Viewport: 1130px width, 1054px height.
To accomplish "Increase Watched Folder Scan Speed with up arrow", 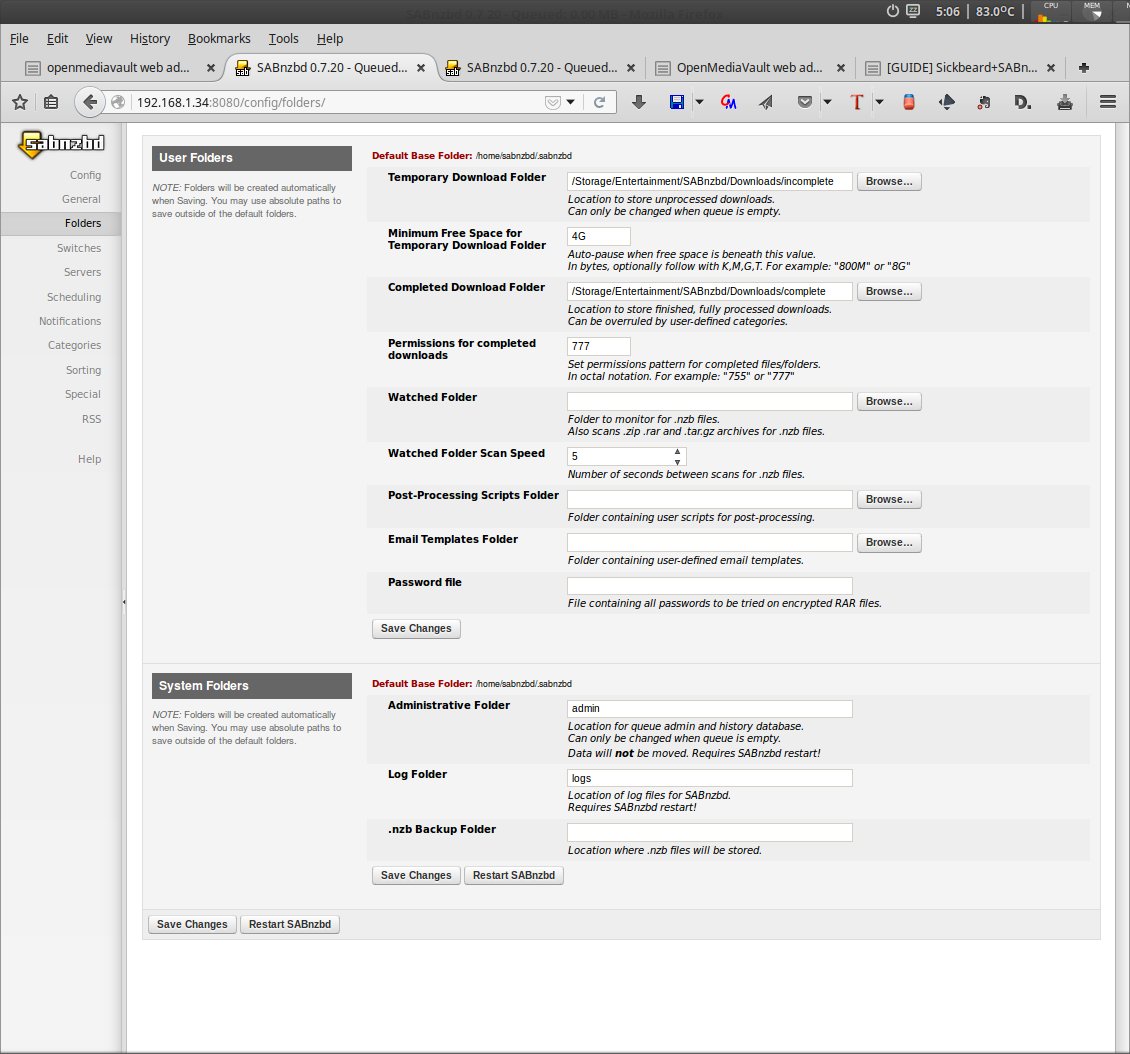I will tap(677, 451).
